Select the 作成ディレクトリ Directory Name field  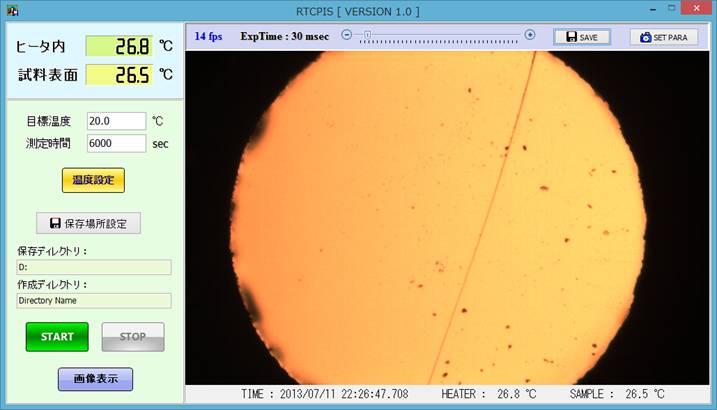94,300
